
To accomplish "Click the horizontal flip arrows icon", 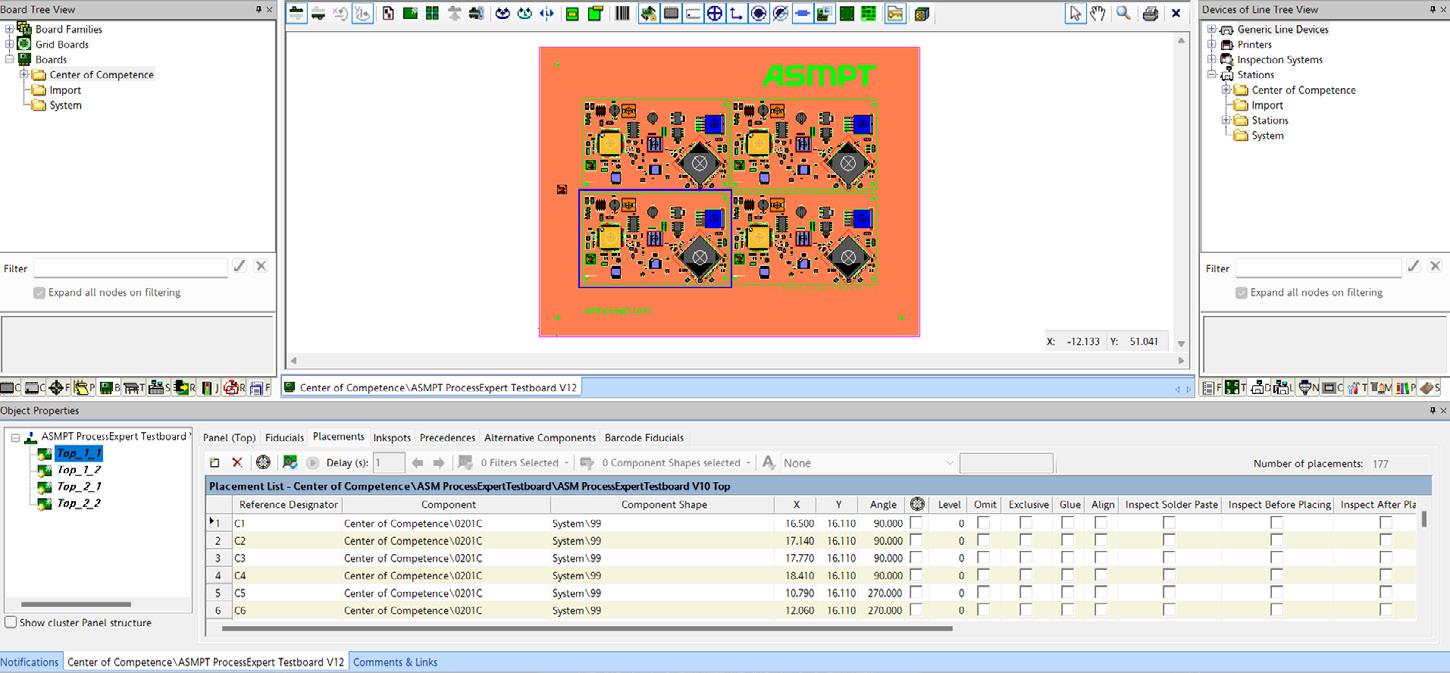I will point(546,13).
